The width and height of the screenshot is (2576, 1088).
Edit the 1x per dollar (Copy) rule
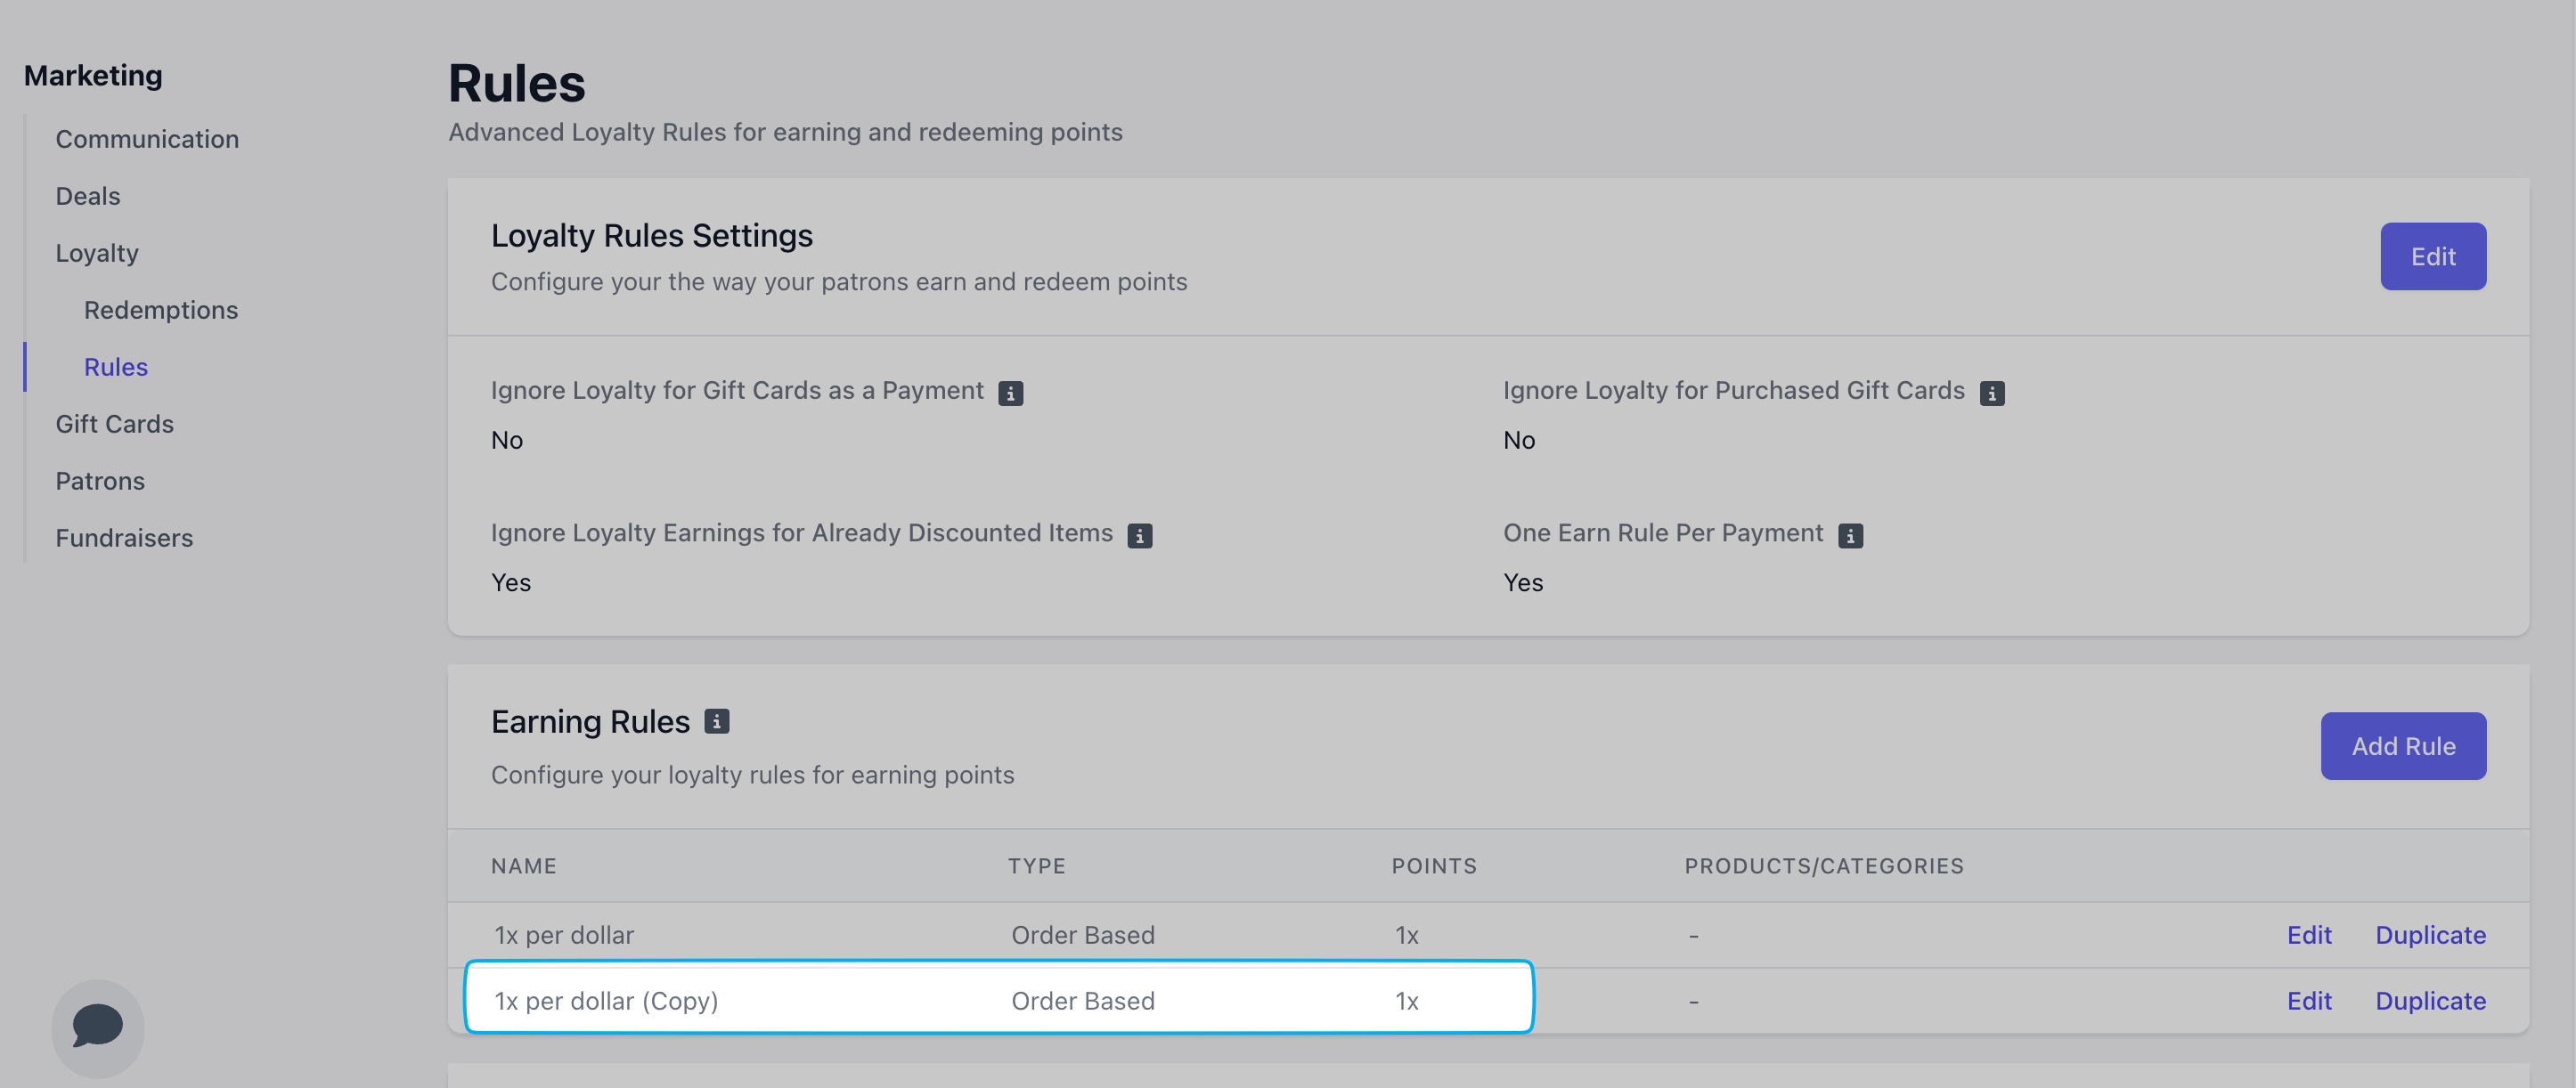pos(2308,1001)
